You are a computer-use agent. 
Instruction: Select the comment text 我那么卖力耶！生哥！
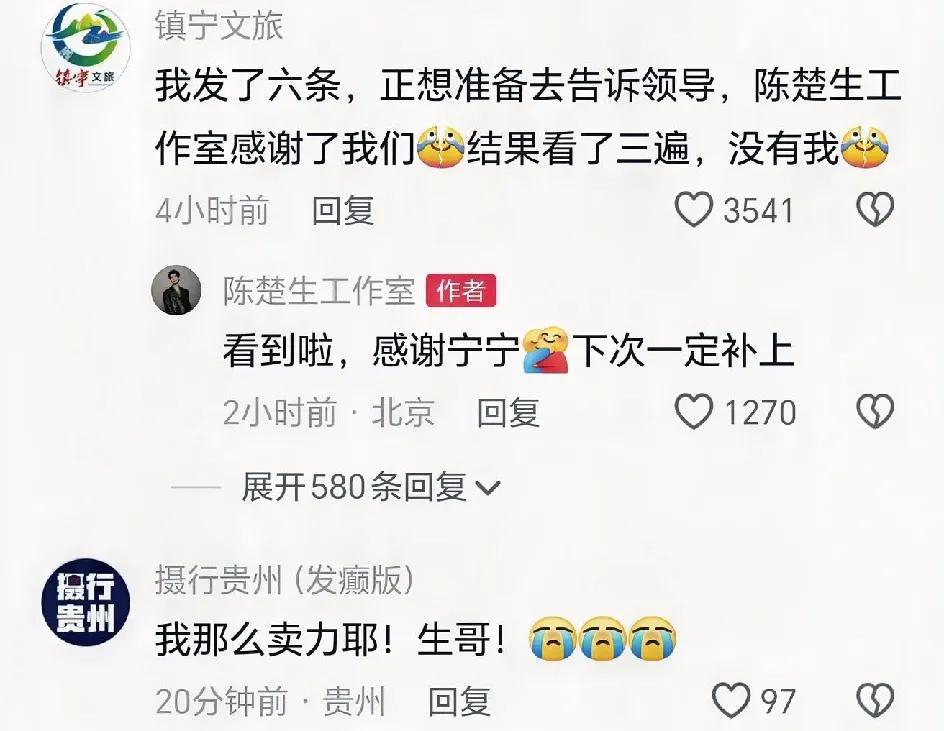(331, 639)
